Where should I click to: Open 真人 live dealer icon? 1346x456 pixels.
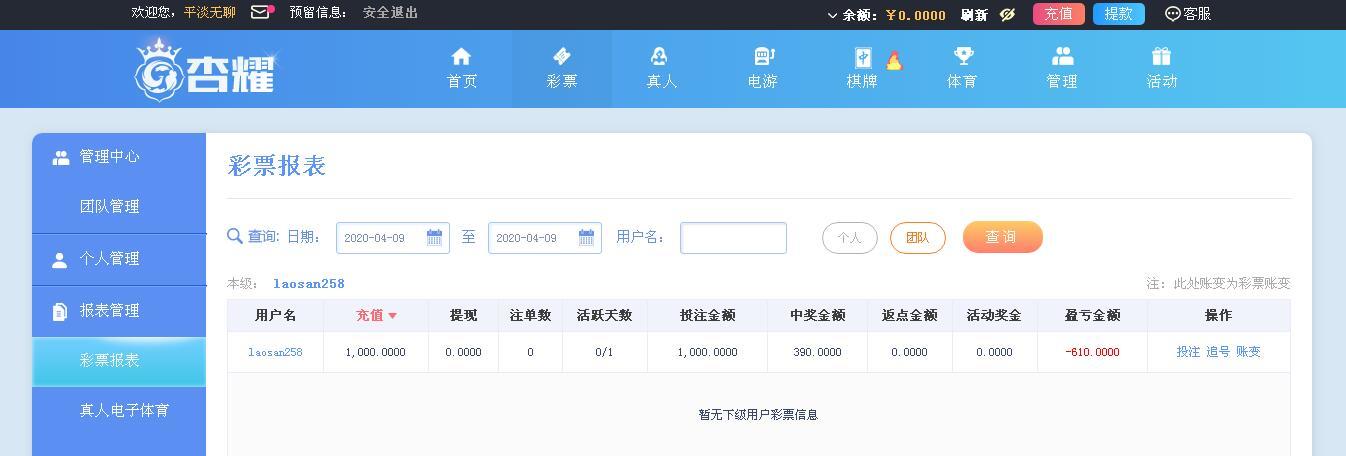[x=659, y=56]
